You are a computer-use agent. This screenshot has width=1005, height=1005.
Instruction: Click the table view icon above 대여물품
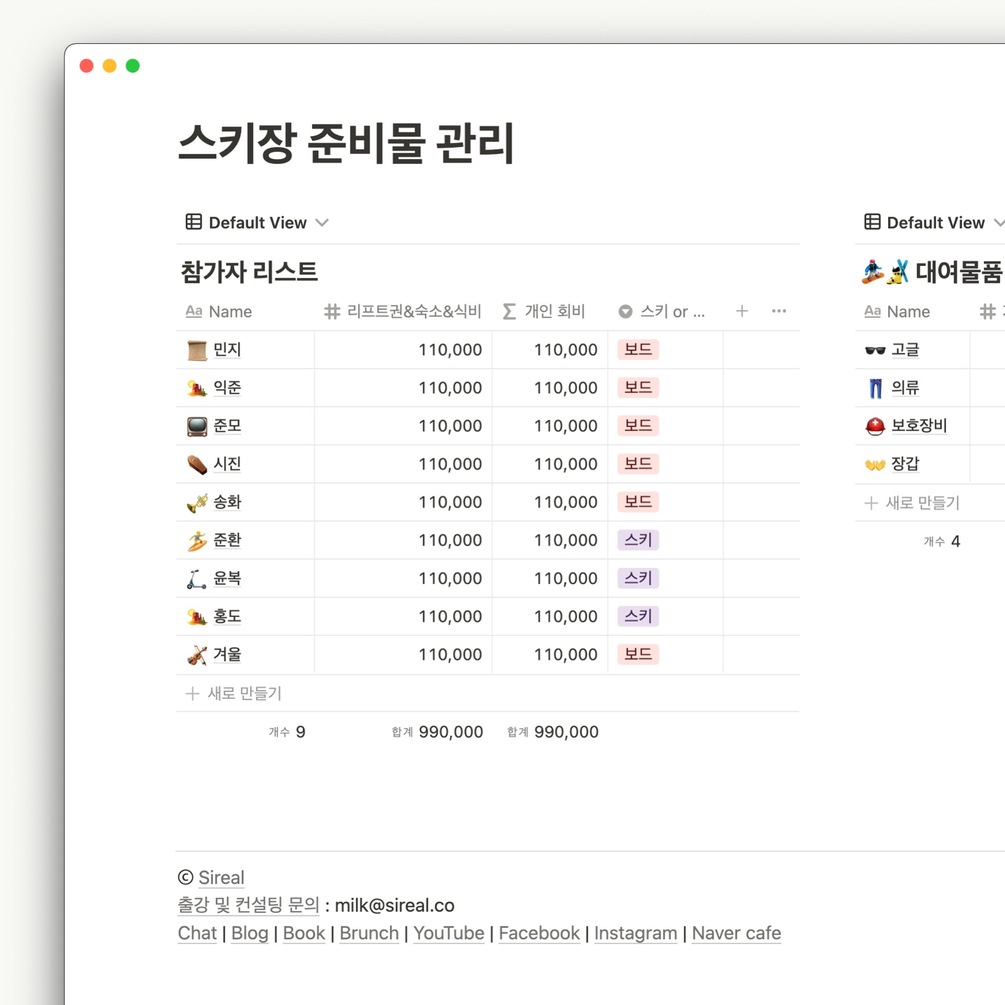pyautogui.click(x=872, y=222)
